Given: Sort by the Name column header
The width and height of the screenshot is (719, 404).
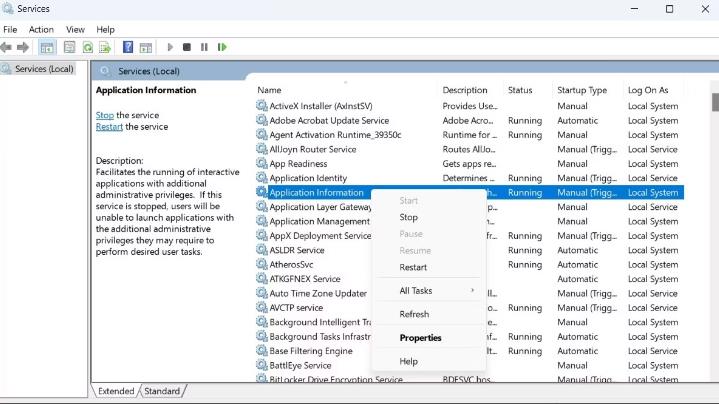Looking at the screenshot, I should pyautogui.click(x=269, y=90).
